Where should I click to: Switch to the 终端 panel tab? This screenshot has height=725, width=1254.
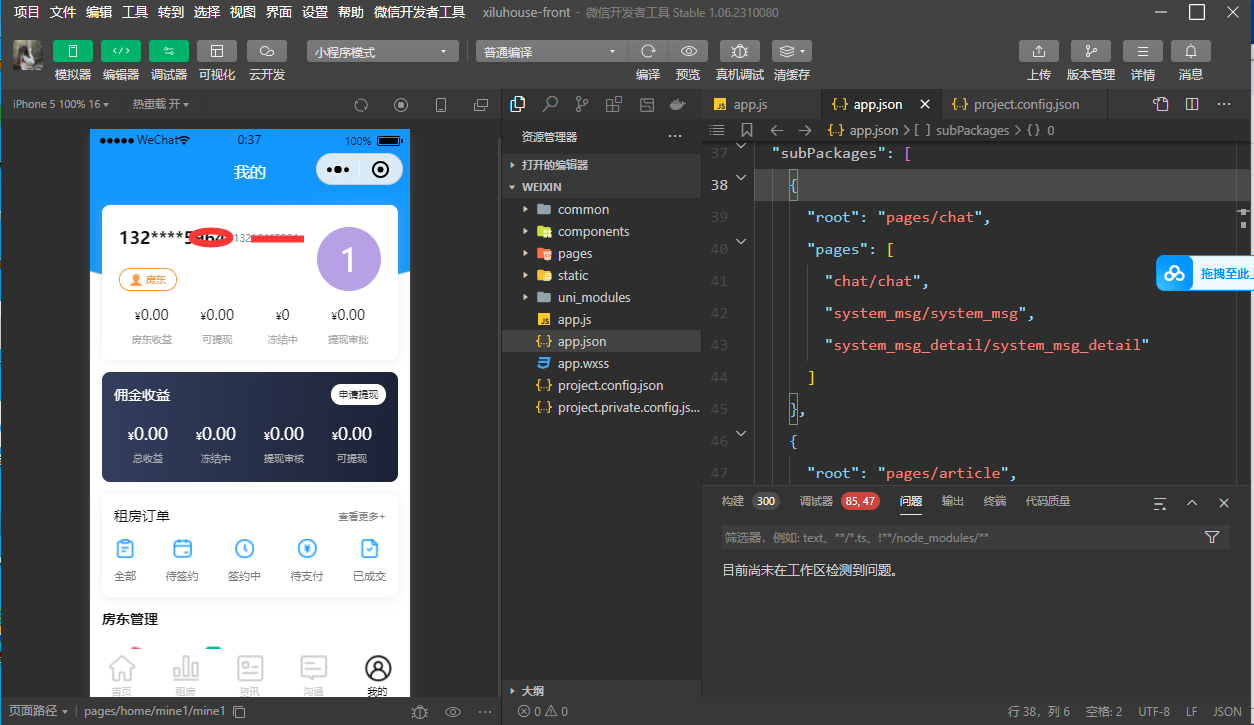[995, 501]
